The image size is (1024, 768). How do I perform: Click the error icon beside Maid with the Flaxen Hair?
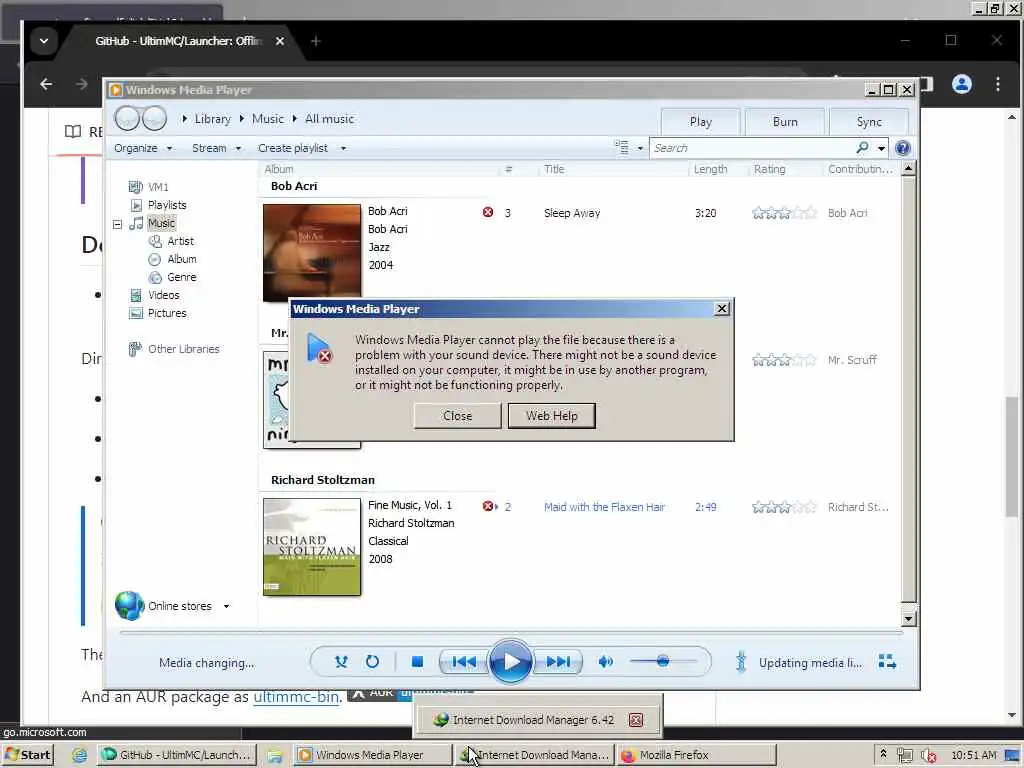[488, 506]
